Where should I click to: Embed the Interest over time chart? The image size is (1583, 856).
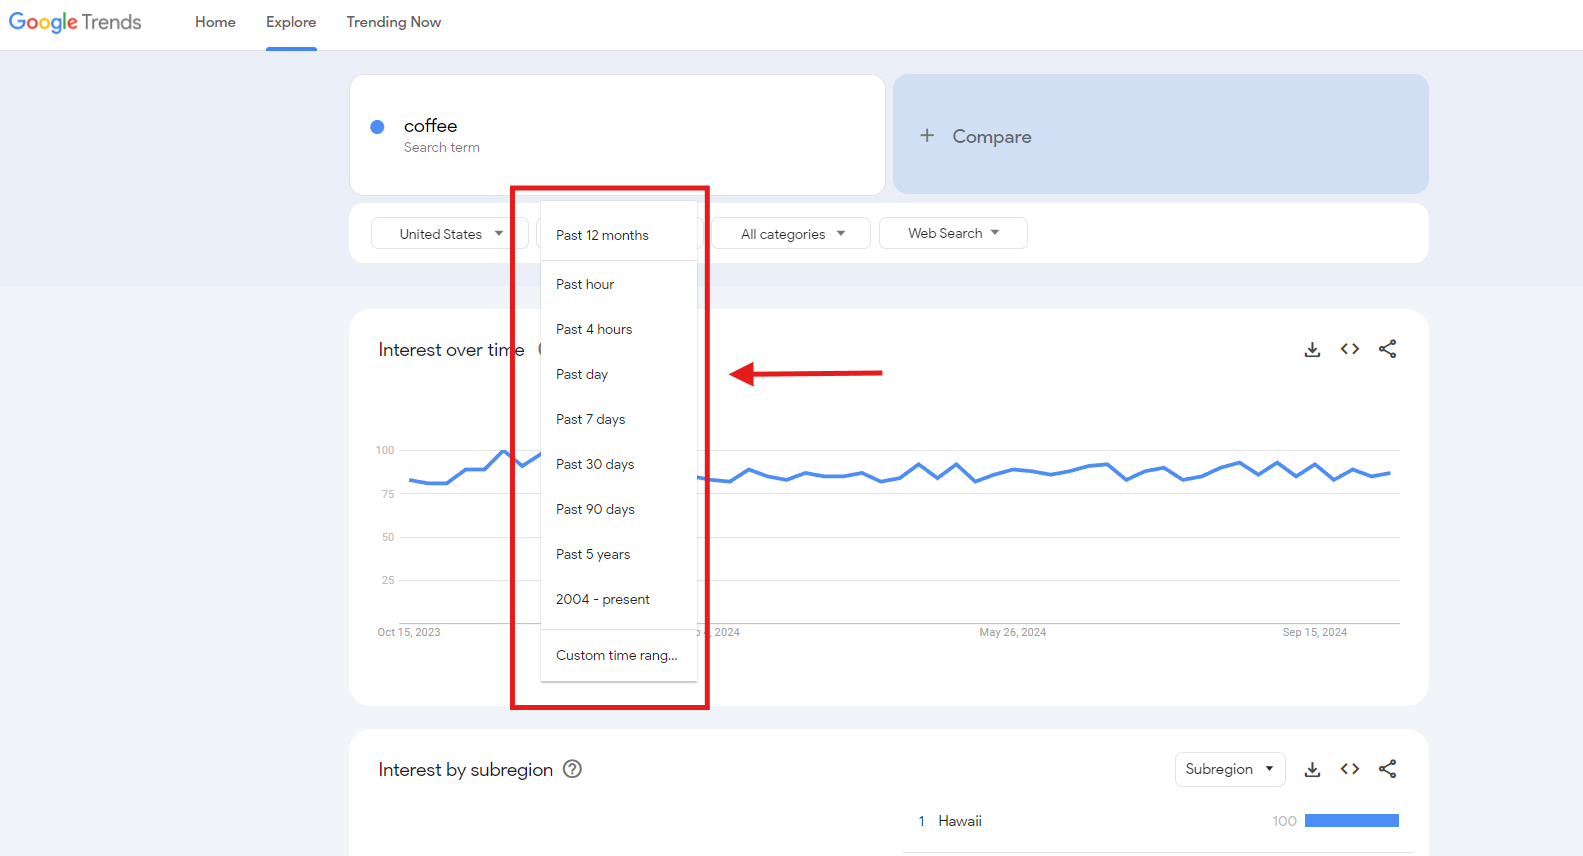pos(1350,349)
